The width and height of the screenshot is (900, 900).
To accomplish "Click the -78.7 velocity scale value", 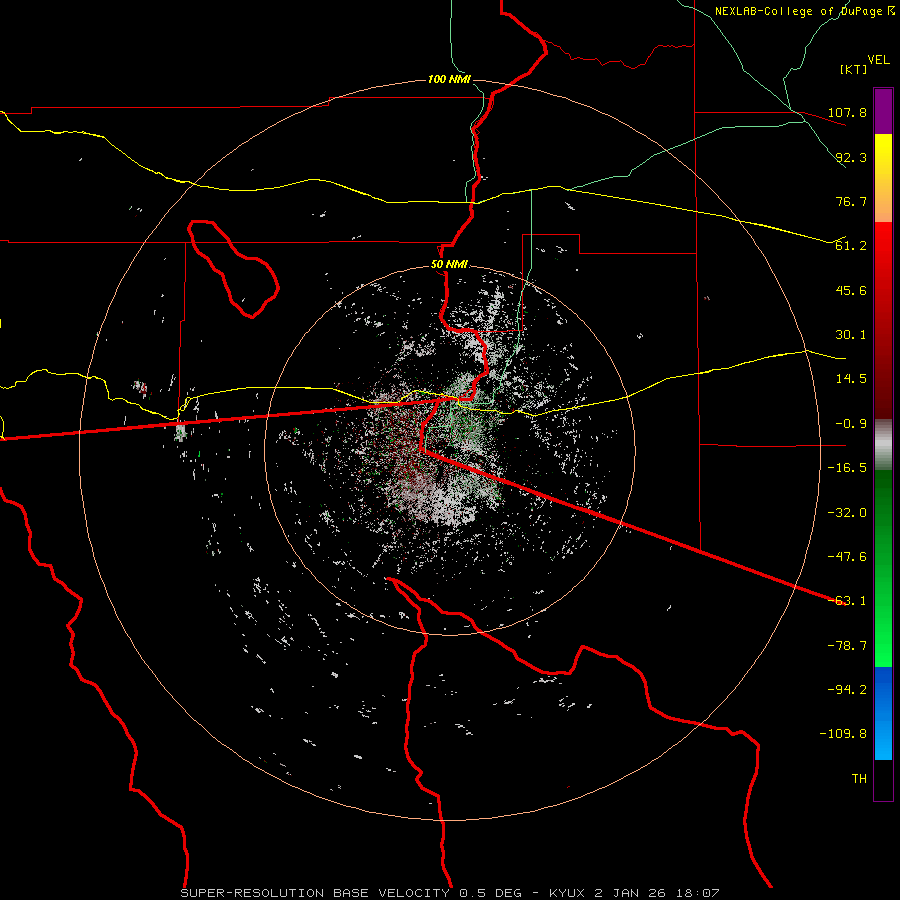I will tap(847, 646).
